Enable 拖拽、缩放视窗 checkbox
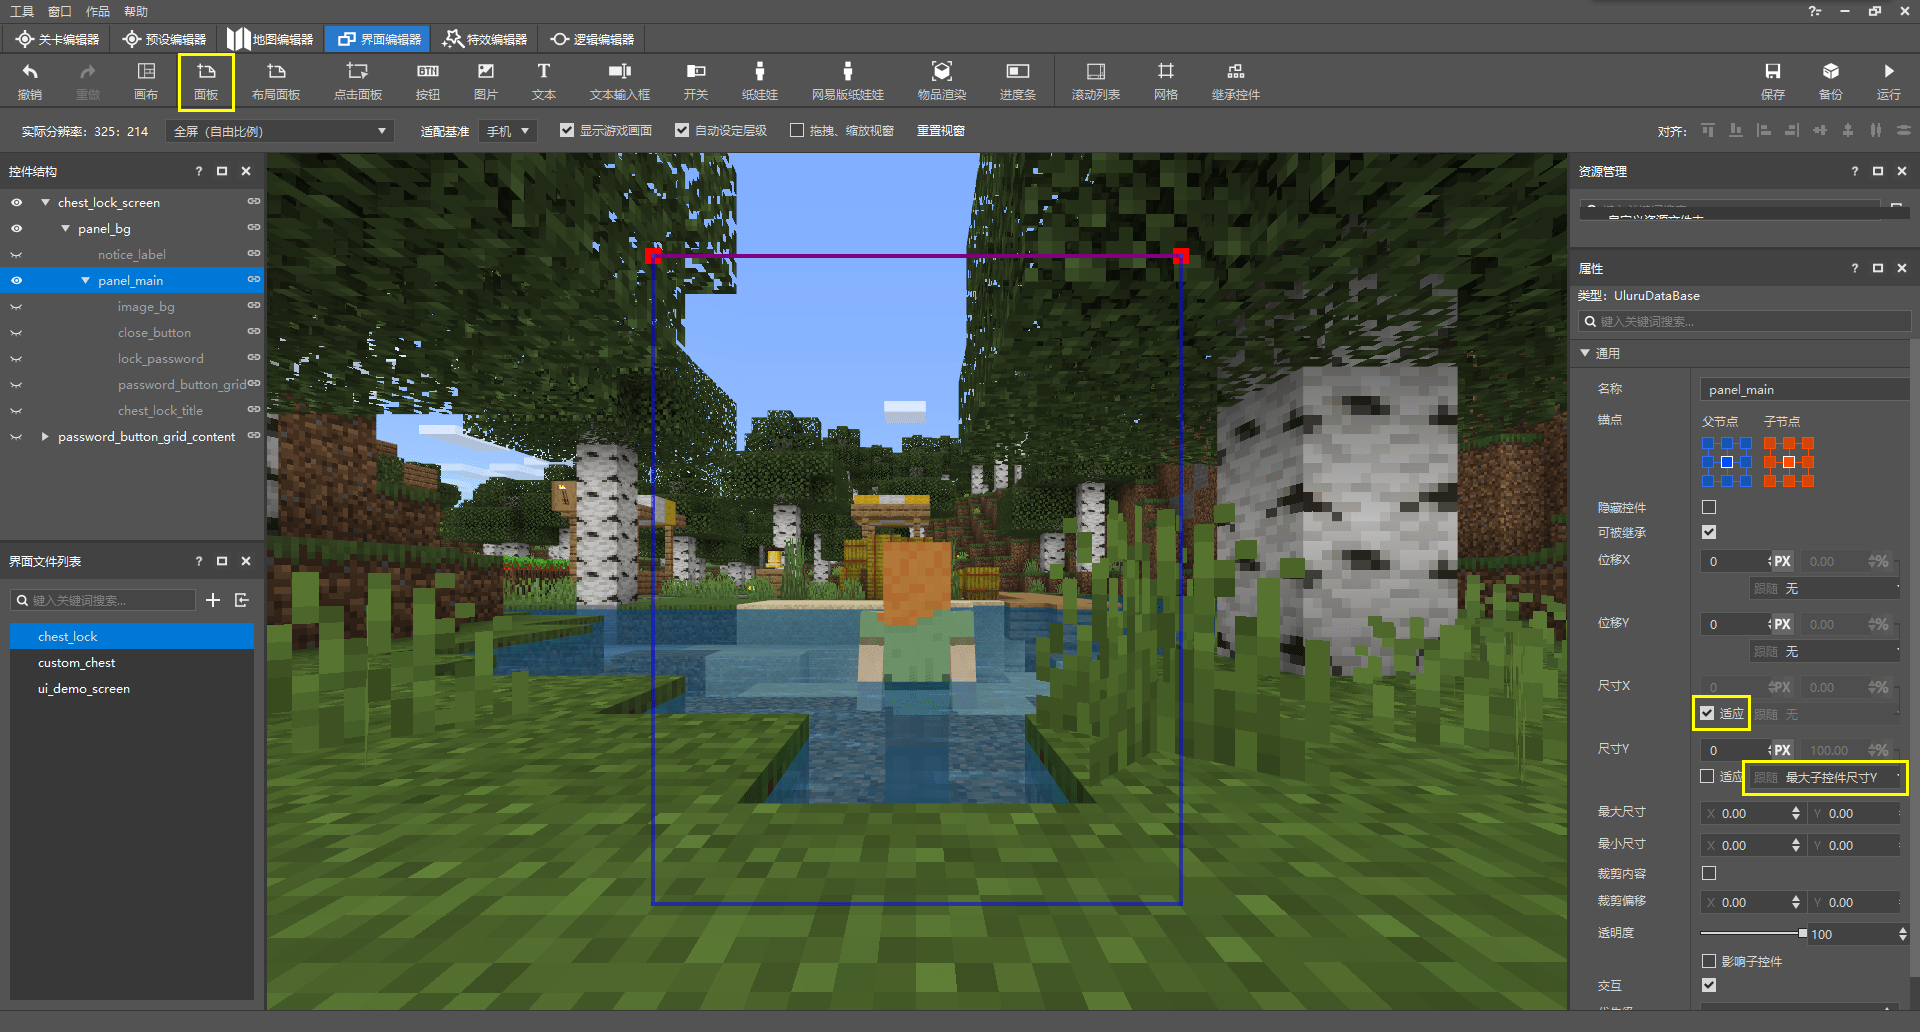 [797, 130]
